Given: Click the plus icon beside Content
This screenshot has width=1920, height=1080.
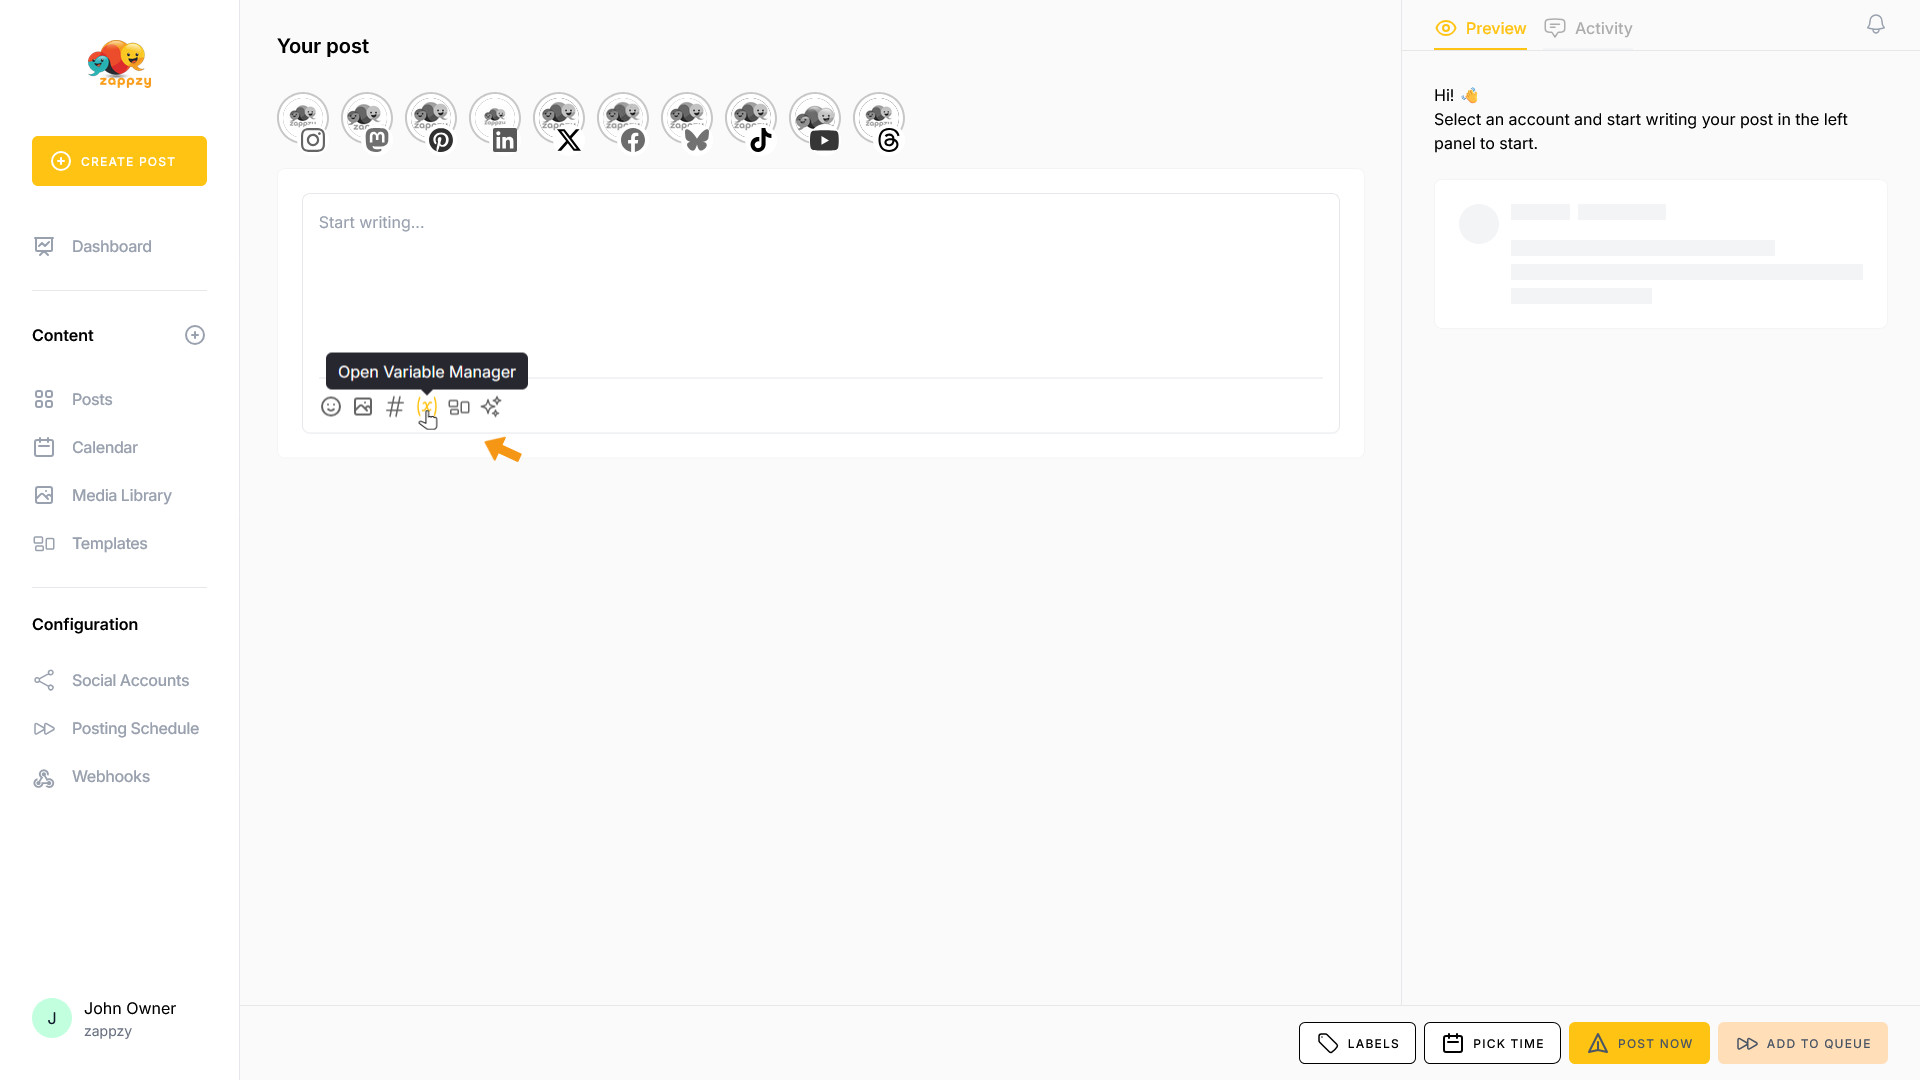Looking at the screenshot, I should (195, 335).
